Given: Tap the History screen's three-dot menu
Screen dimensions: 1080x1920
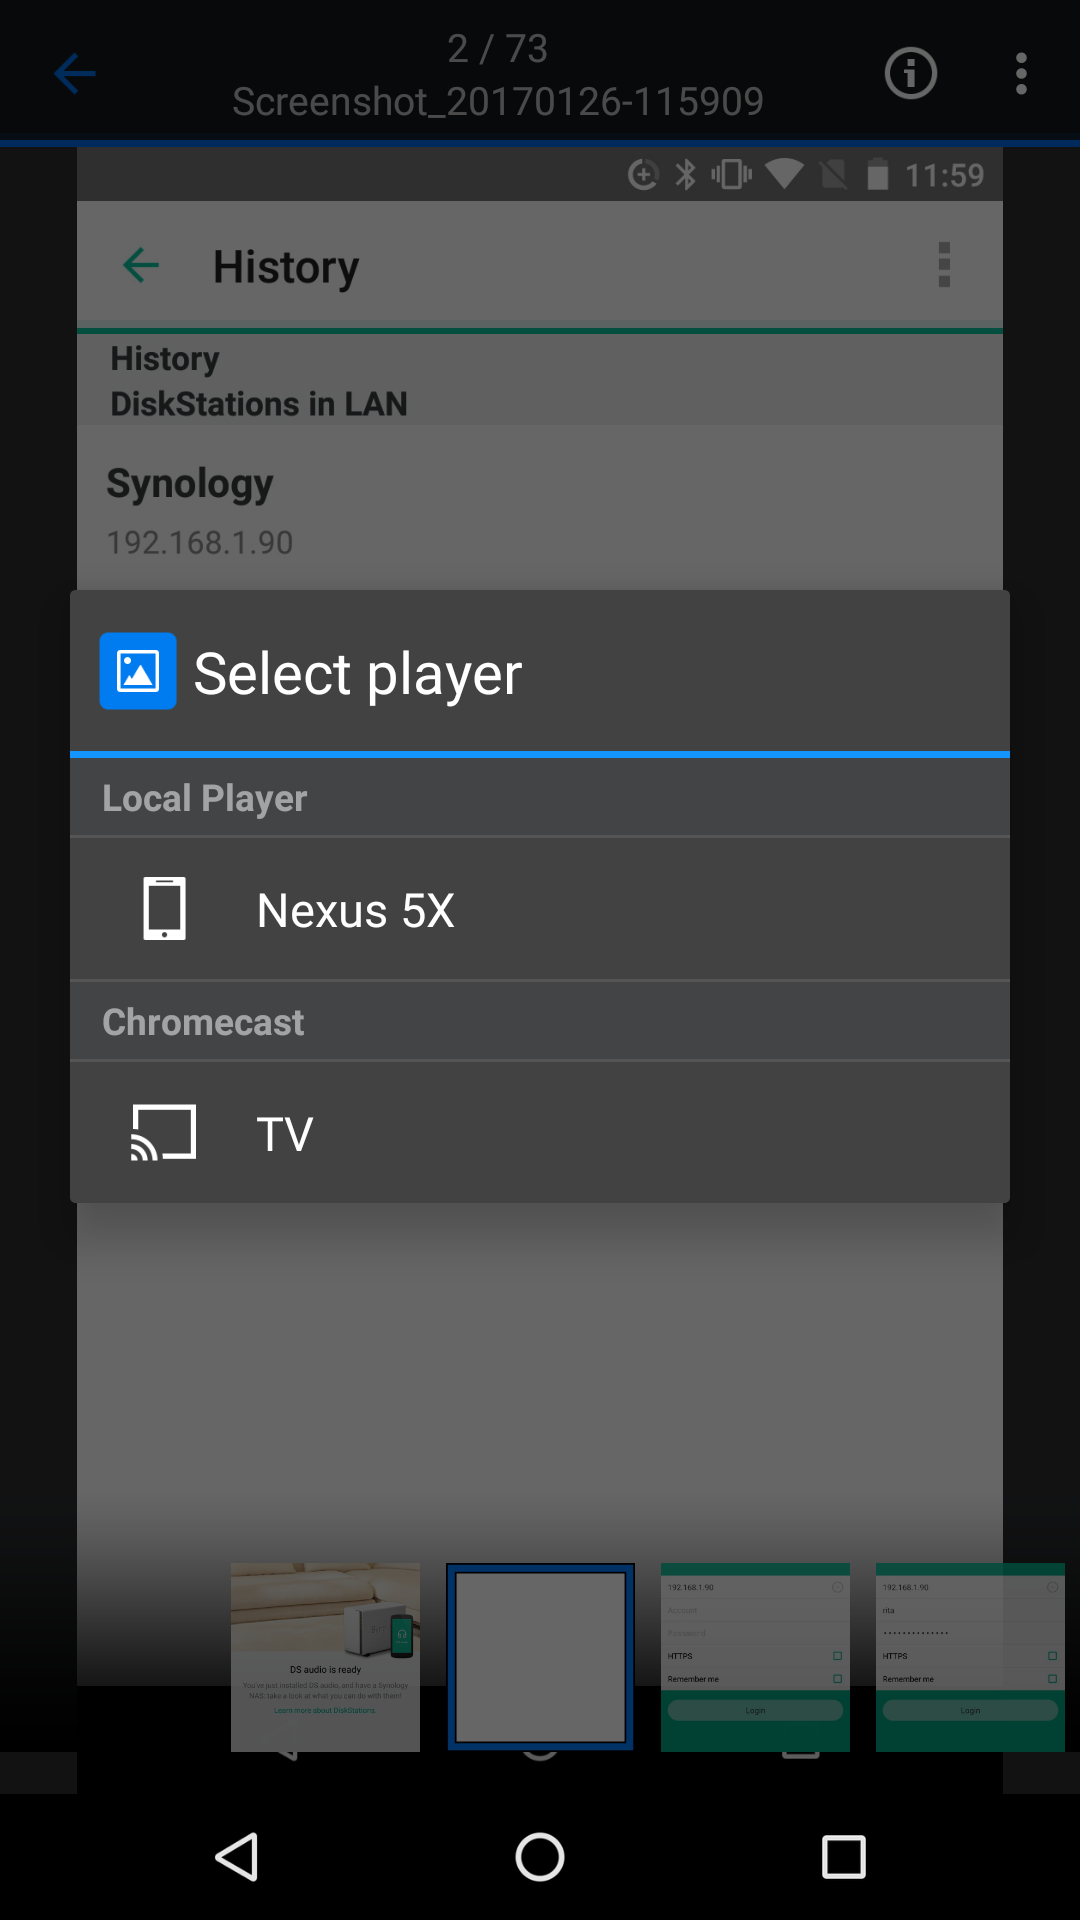Looking at the screenshot, I should click(x=944, y=265).
